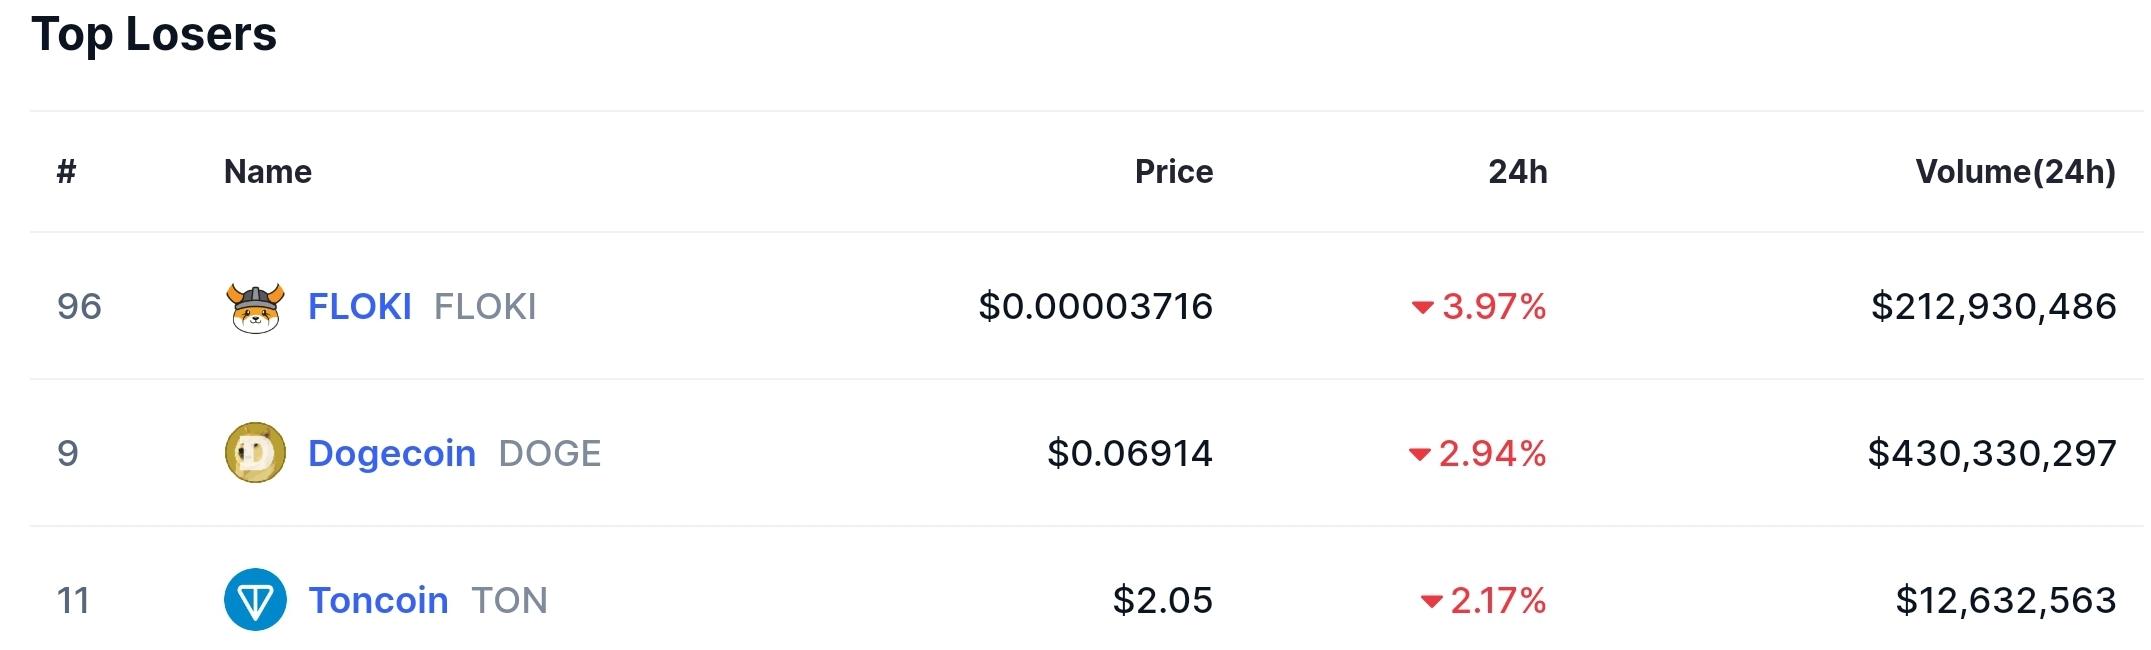Click the gray FLOKI ticker symbol
The image size is (2151, 650).
(x=485, y=306)
